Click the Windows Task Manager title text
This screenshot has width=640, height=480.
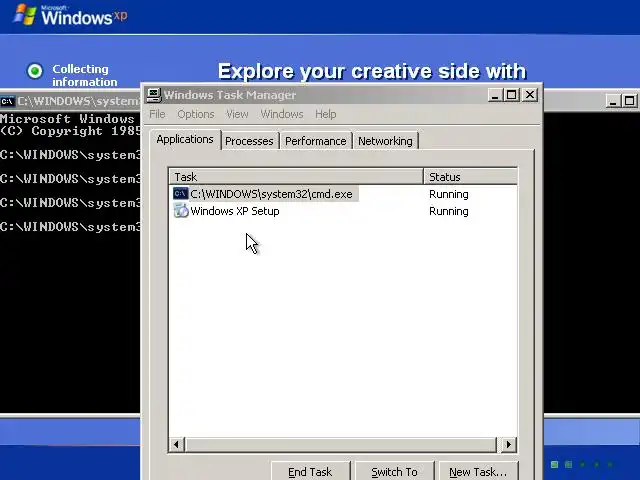(230, 95)
